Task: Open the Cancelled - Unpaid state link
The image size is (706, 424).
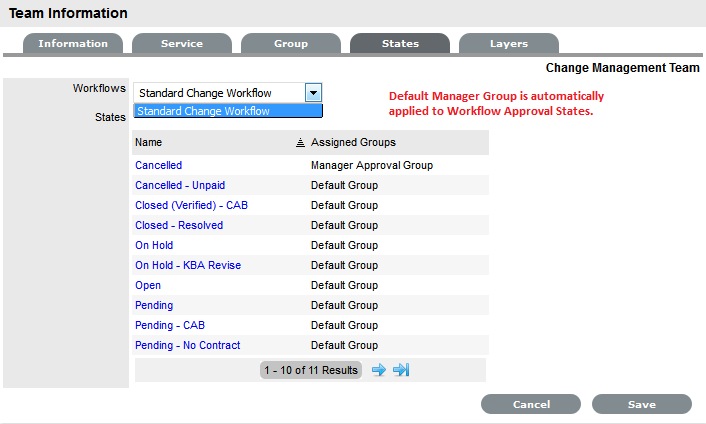Action: click(180, 185)
